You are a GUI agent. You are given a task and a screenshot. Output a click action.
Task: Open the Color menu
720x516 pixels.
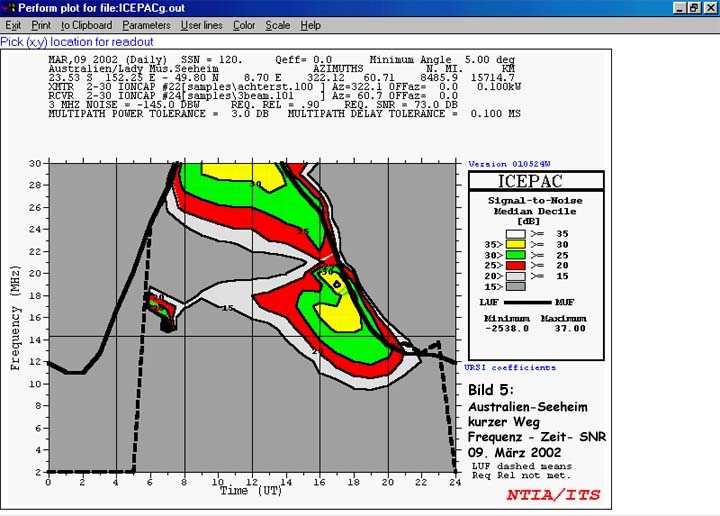tap(244, 24)
